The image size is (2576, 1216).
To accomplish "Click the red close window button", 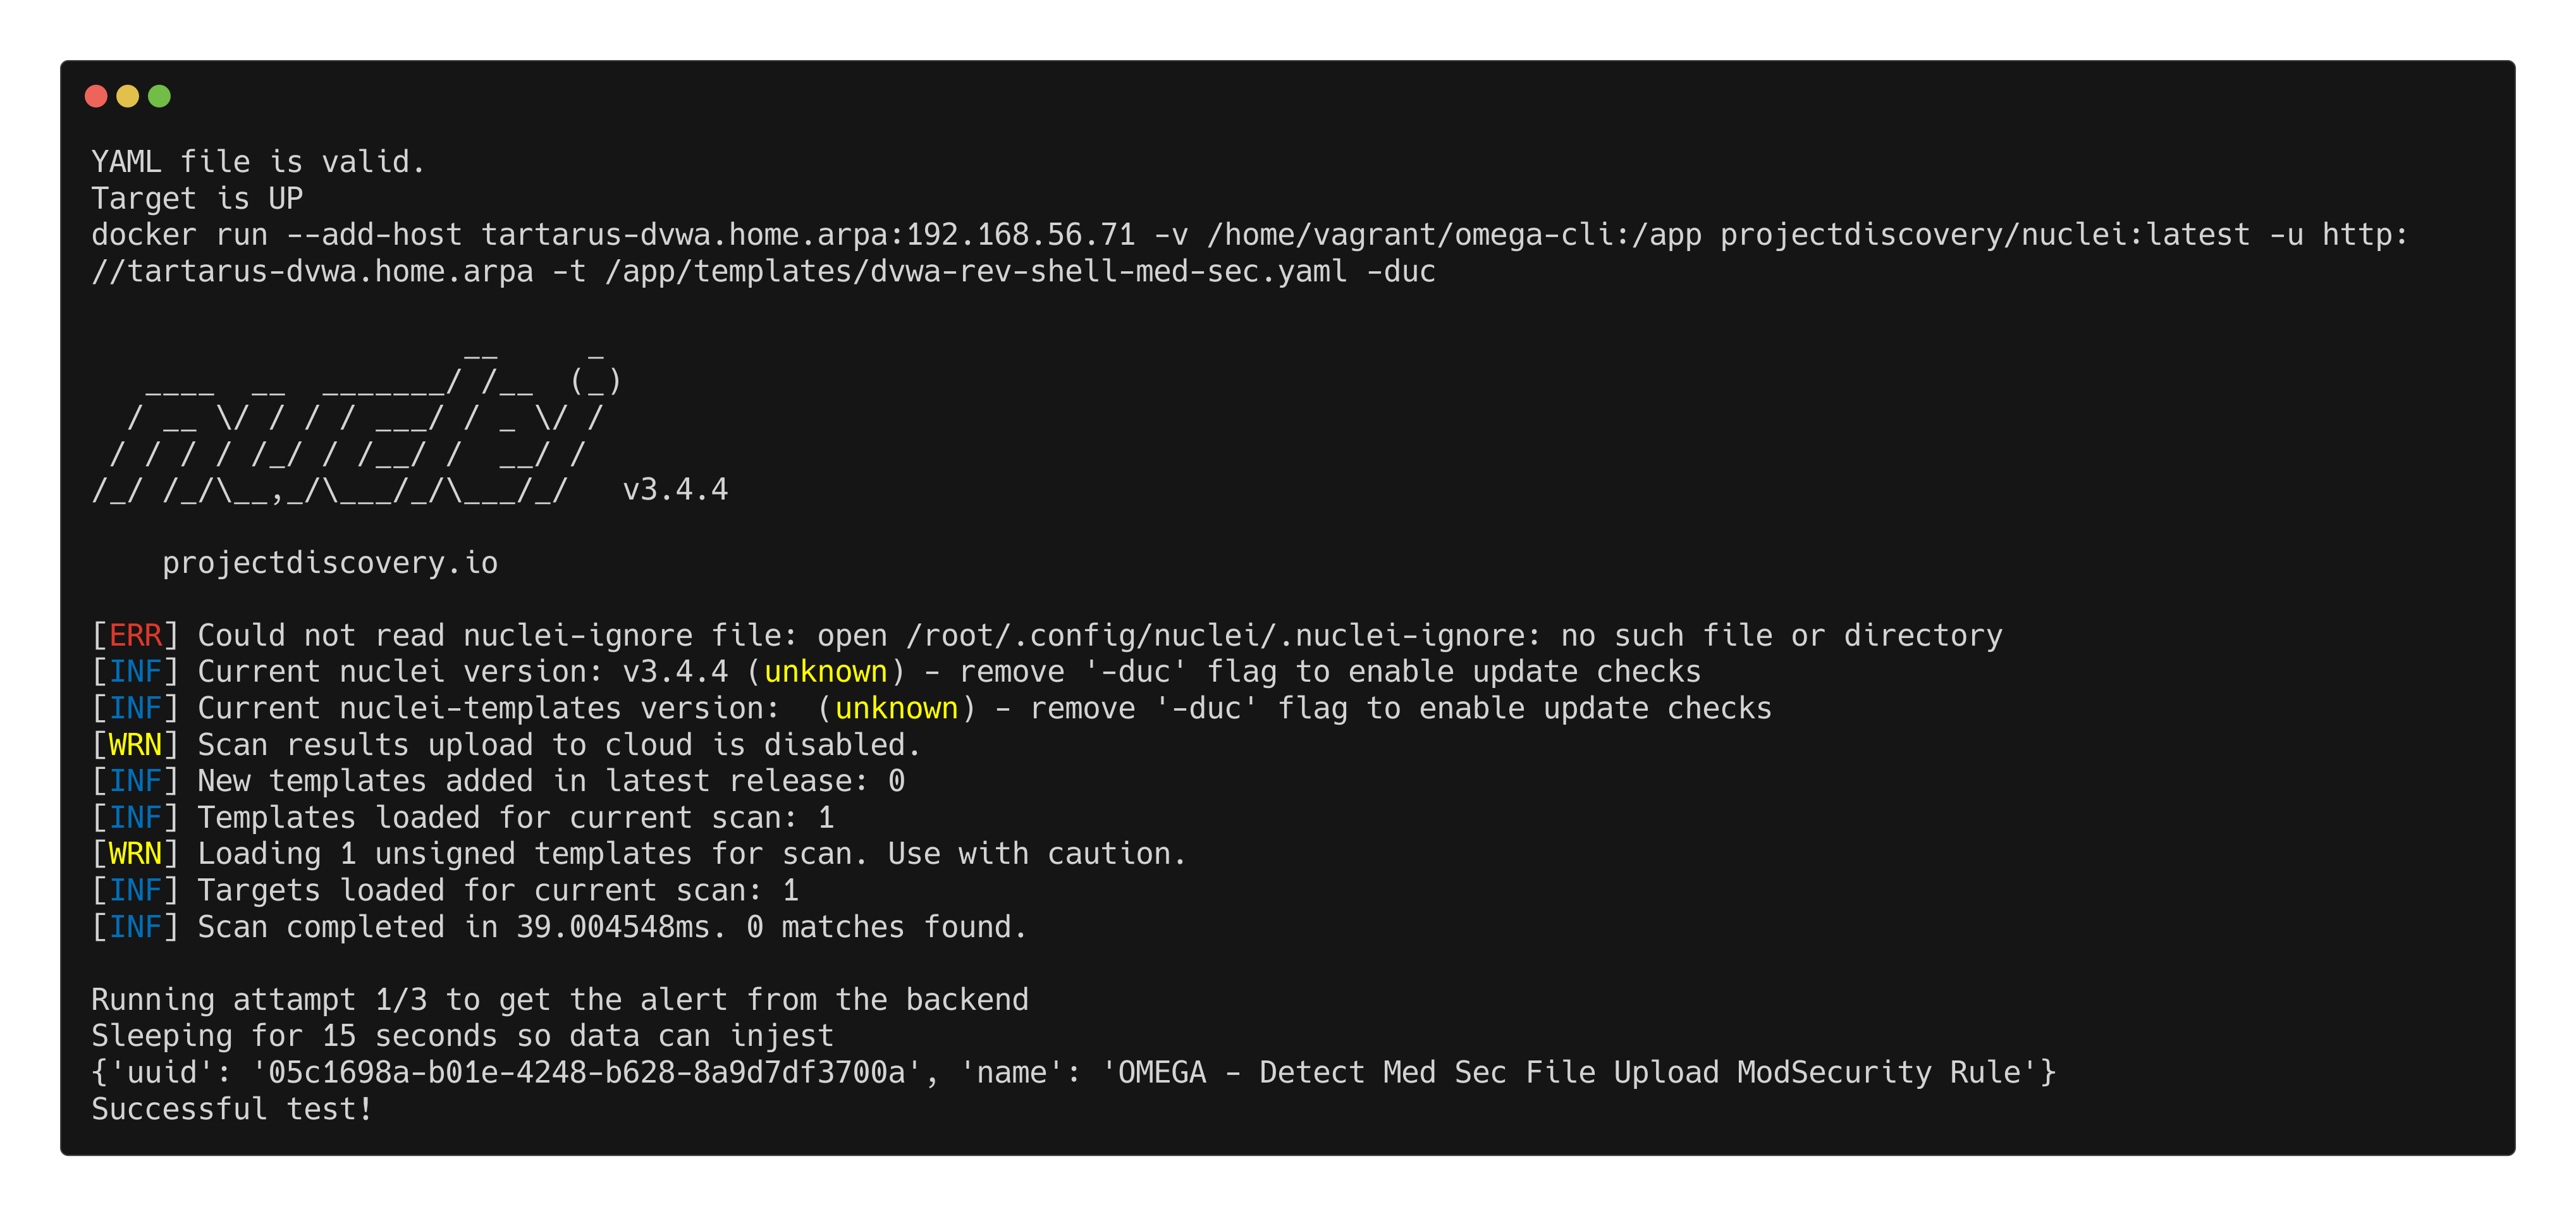I will coord(96,96).
